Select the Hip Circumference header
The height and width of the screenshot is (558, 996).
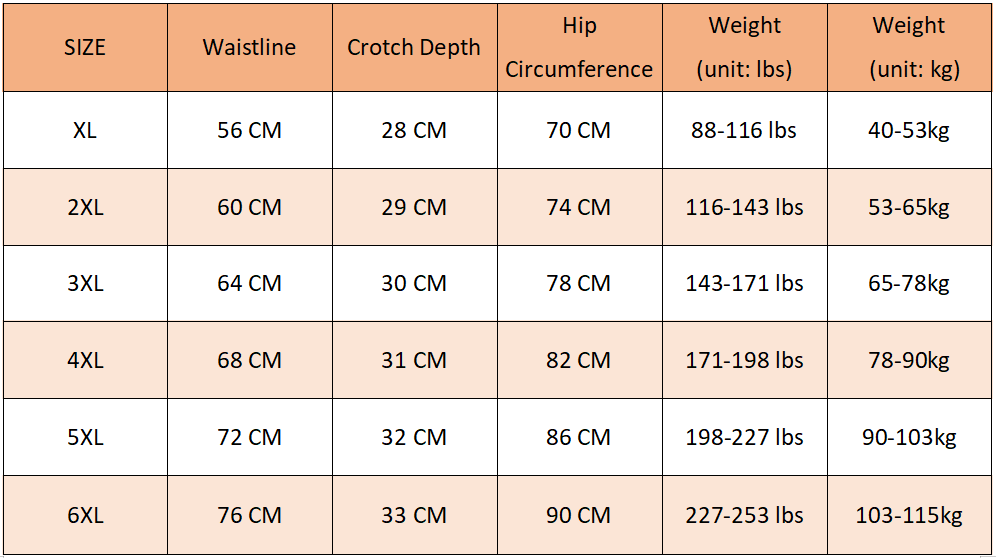pyautogui.click(x=579, y=48)
